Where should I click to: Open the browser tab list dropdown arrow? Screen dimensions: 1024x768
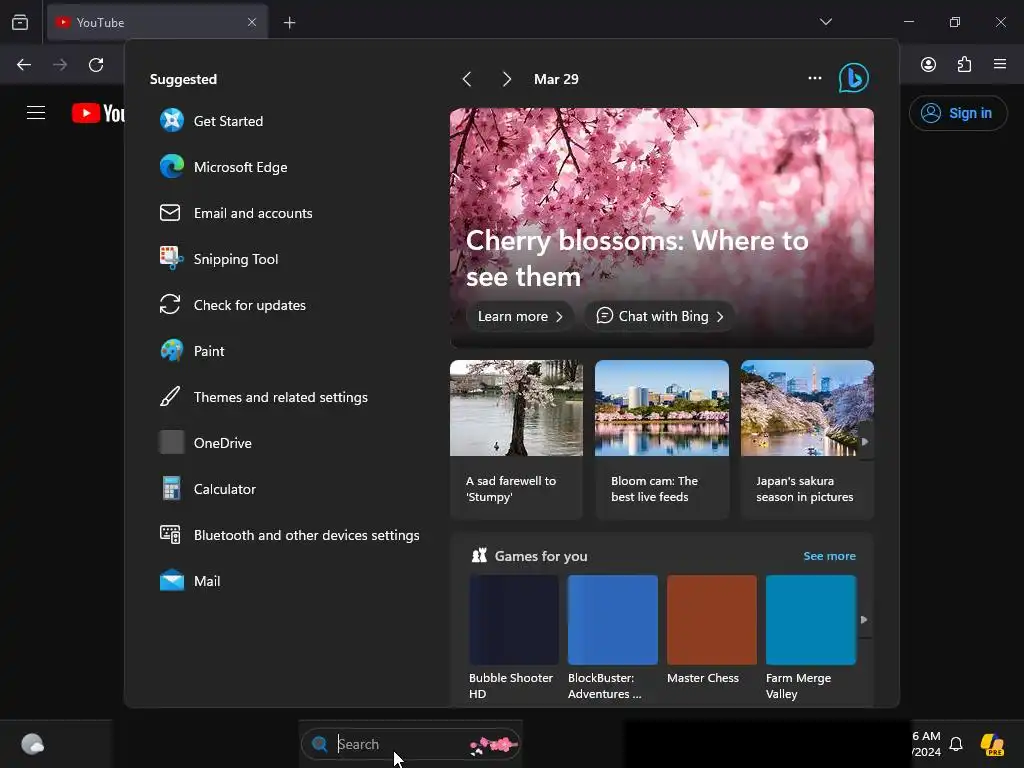[825, 22]
